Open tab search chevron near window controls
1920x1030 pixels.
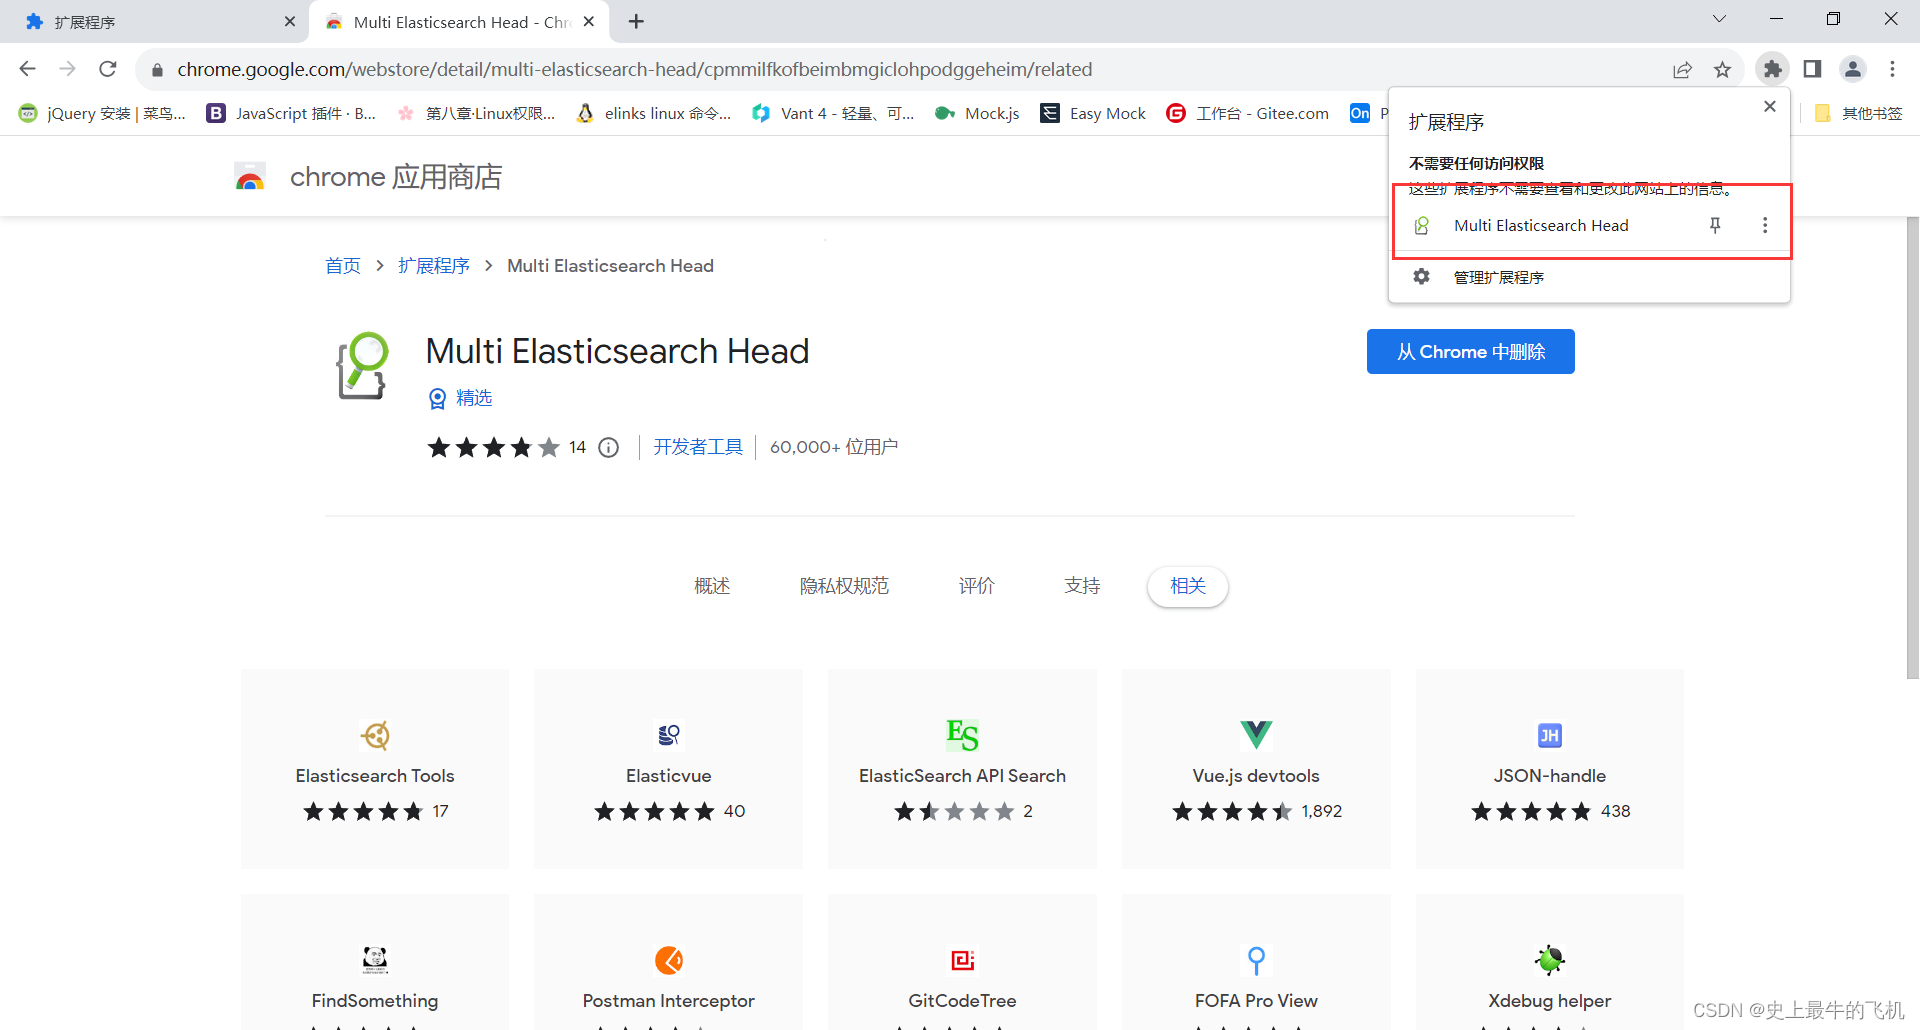pyautogui.click(x=1719, y=19)
